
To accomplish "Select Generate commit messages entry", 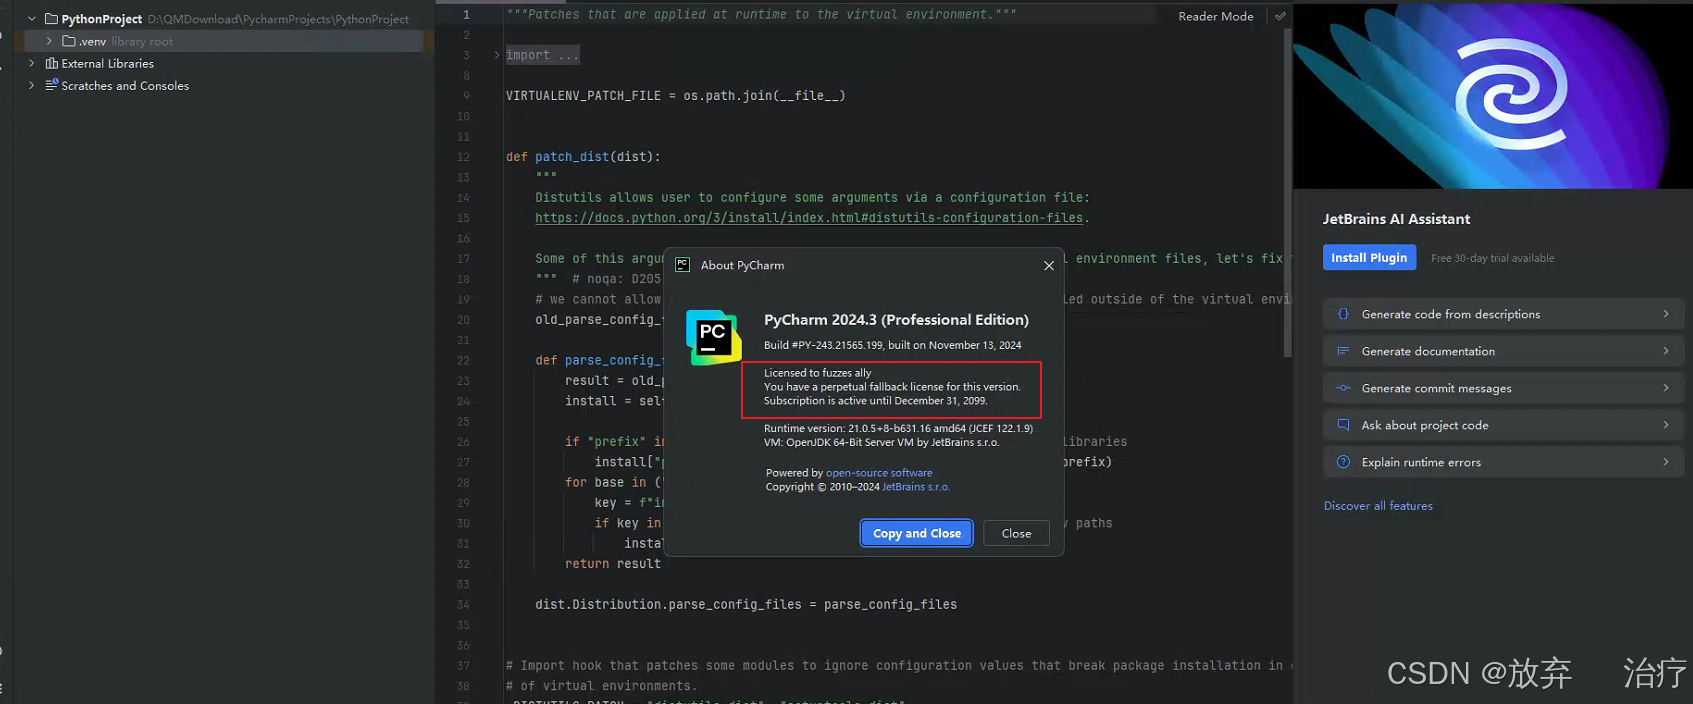I will [x=1503, y=388].
